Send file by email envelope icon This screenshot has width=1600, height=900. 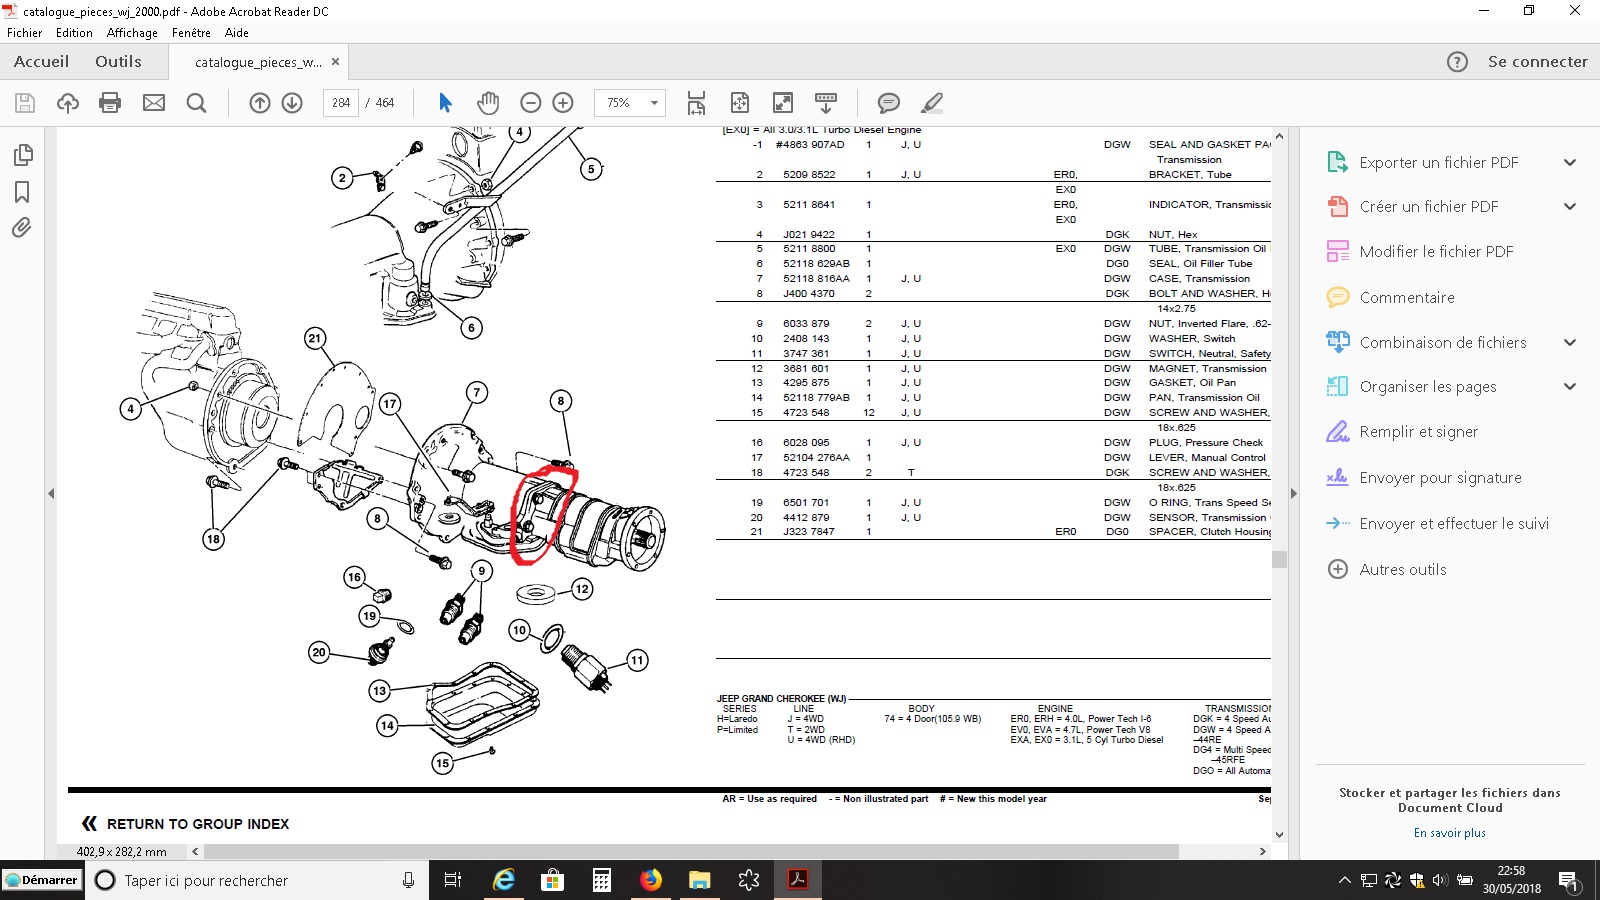pos(154,102)
